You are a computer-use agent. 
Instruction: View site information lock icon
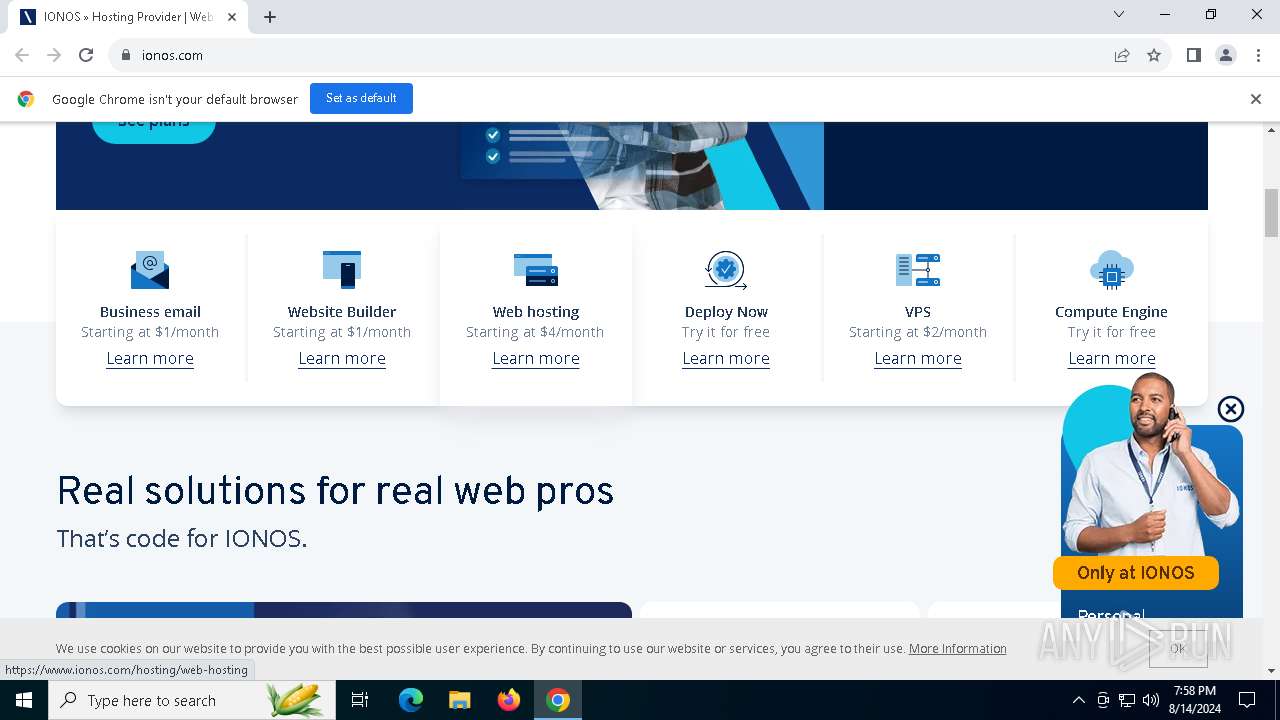click(x=126, y=55)
